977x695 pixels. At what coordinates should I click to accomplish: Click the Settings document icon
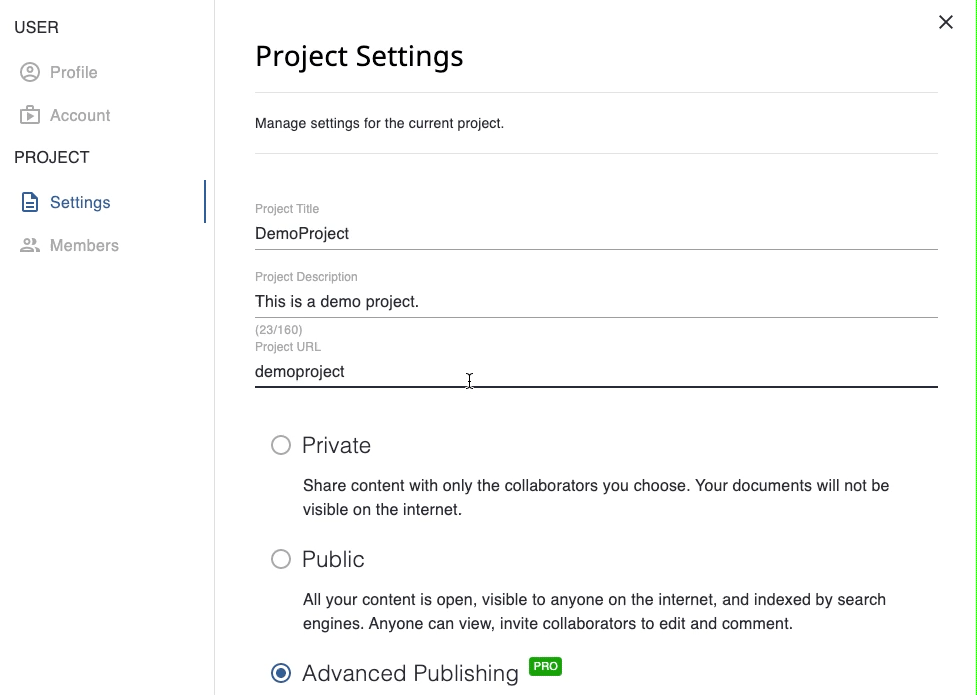click(30, 202)
